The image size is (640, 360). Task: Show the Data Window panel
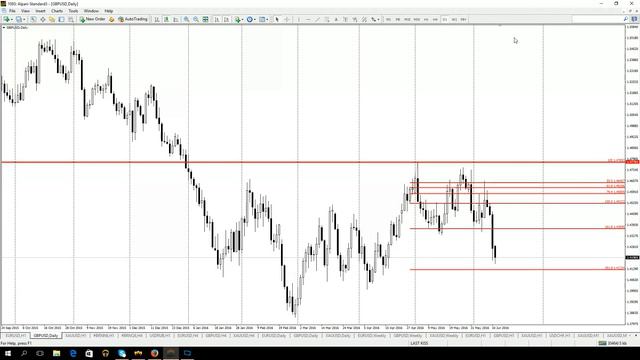coord(42,19)
